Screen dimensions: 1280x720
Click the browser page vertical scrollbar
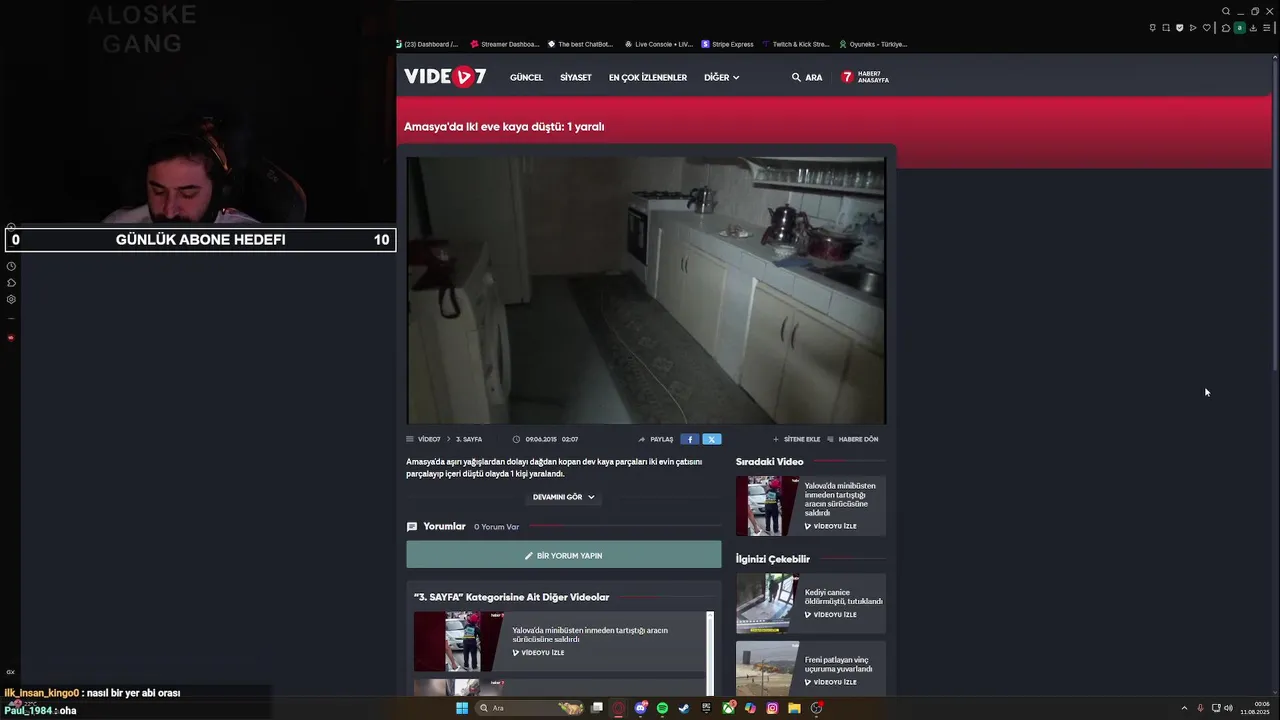tap(1274, 215)
